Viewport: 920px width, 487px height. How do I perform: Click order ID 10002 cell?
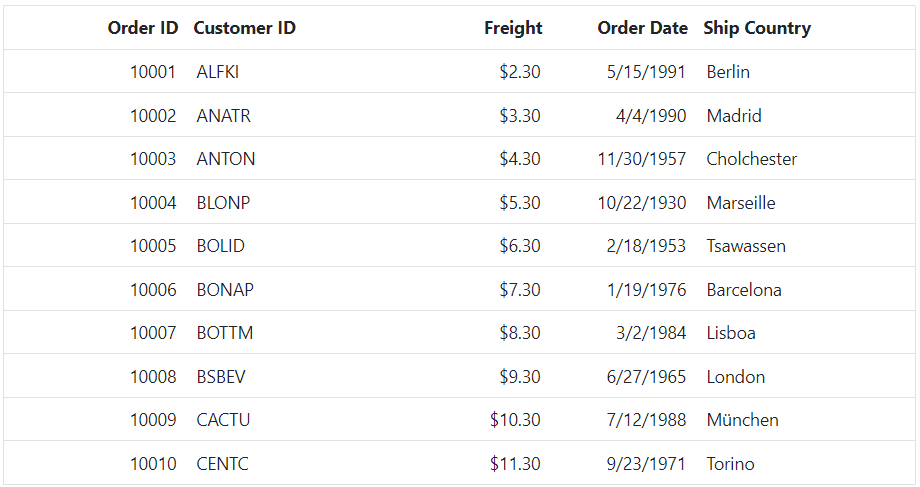[x=153, y=116]
